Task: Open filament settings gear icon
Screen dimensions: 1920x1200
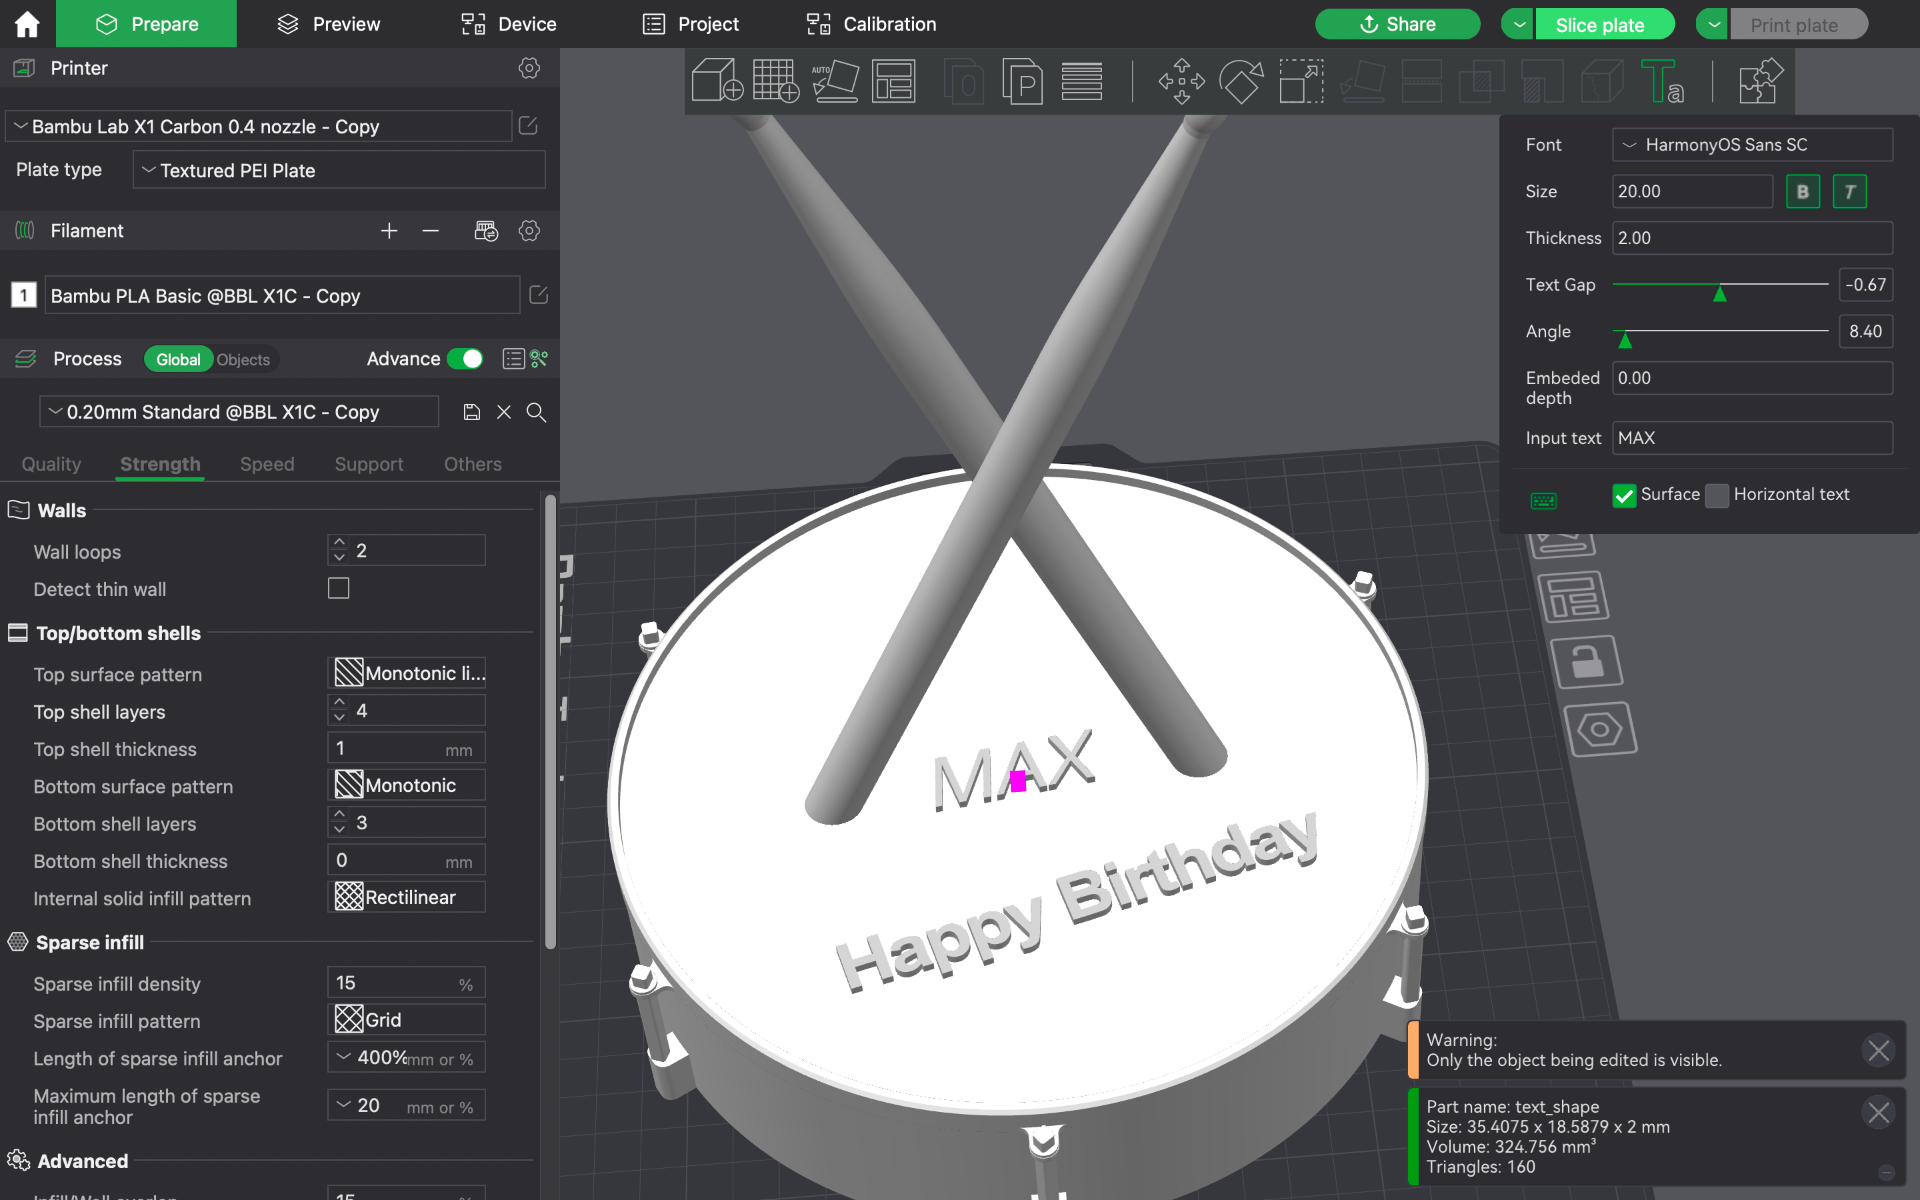Action: click(x=529, y=231)
